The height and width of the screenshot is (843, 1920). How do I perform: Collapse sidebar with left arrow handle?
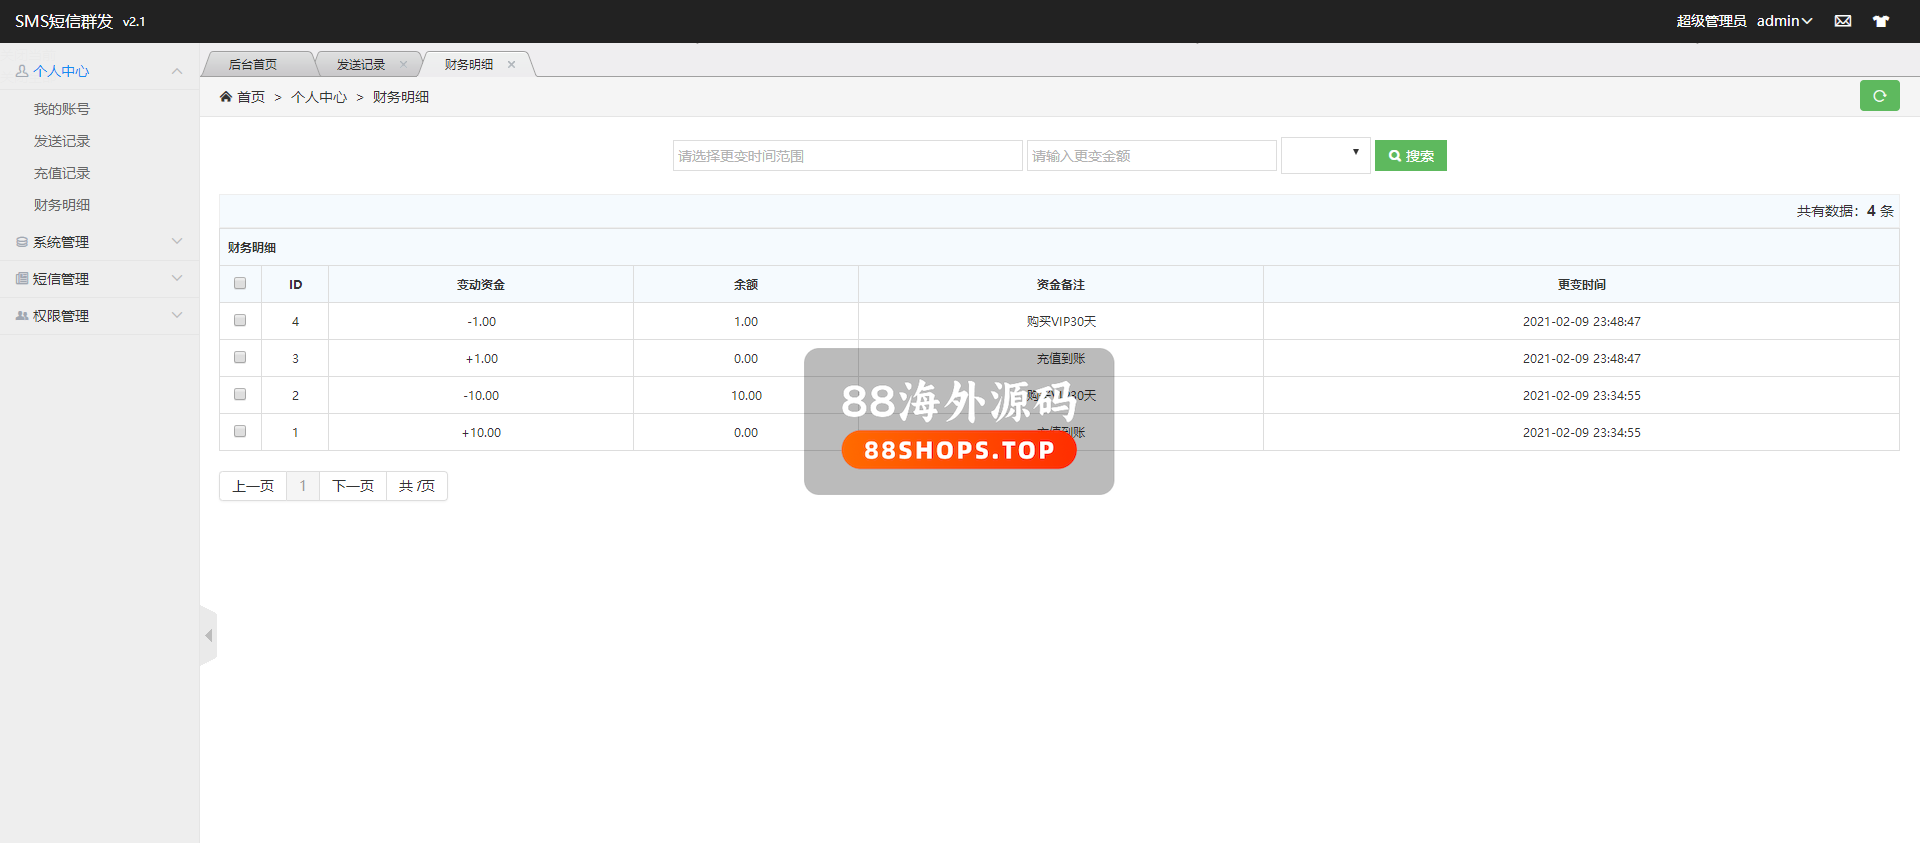coord(208,635)
